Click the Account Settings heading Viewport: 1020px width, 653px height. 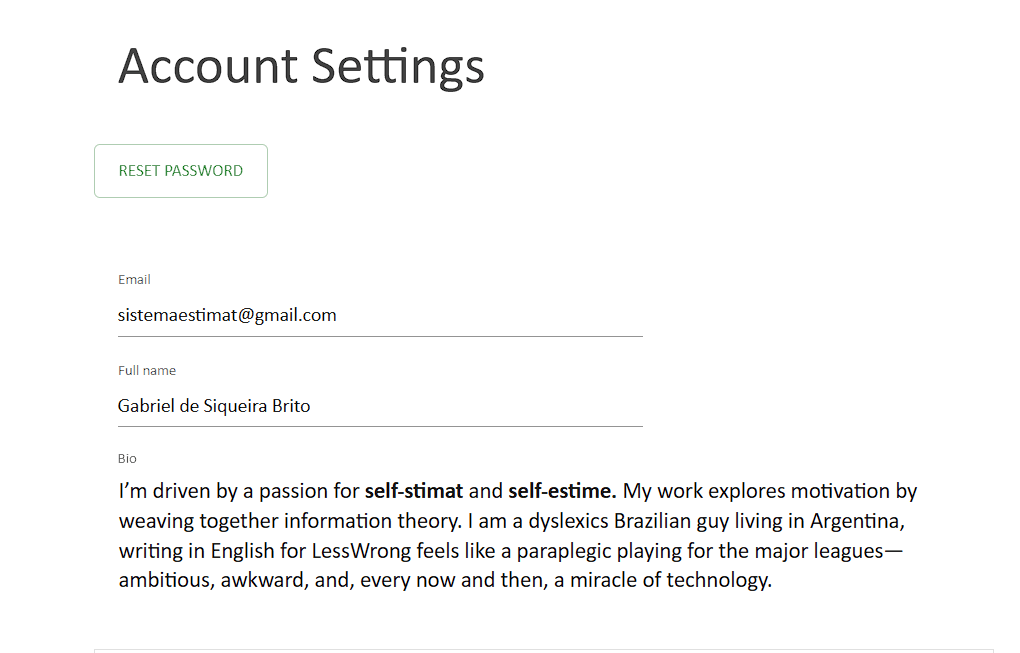point(301,66)
